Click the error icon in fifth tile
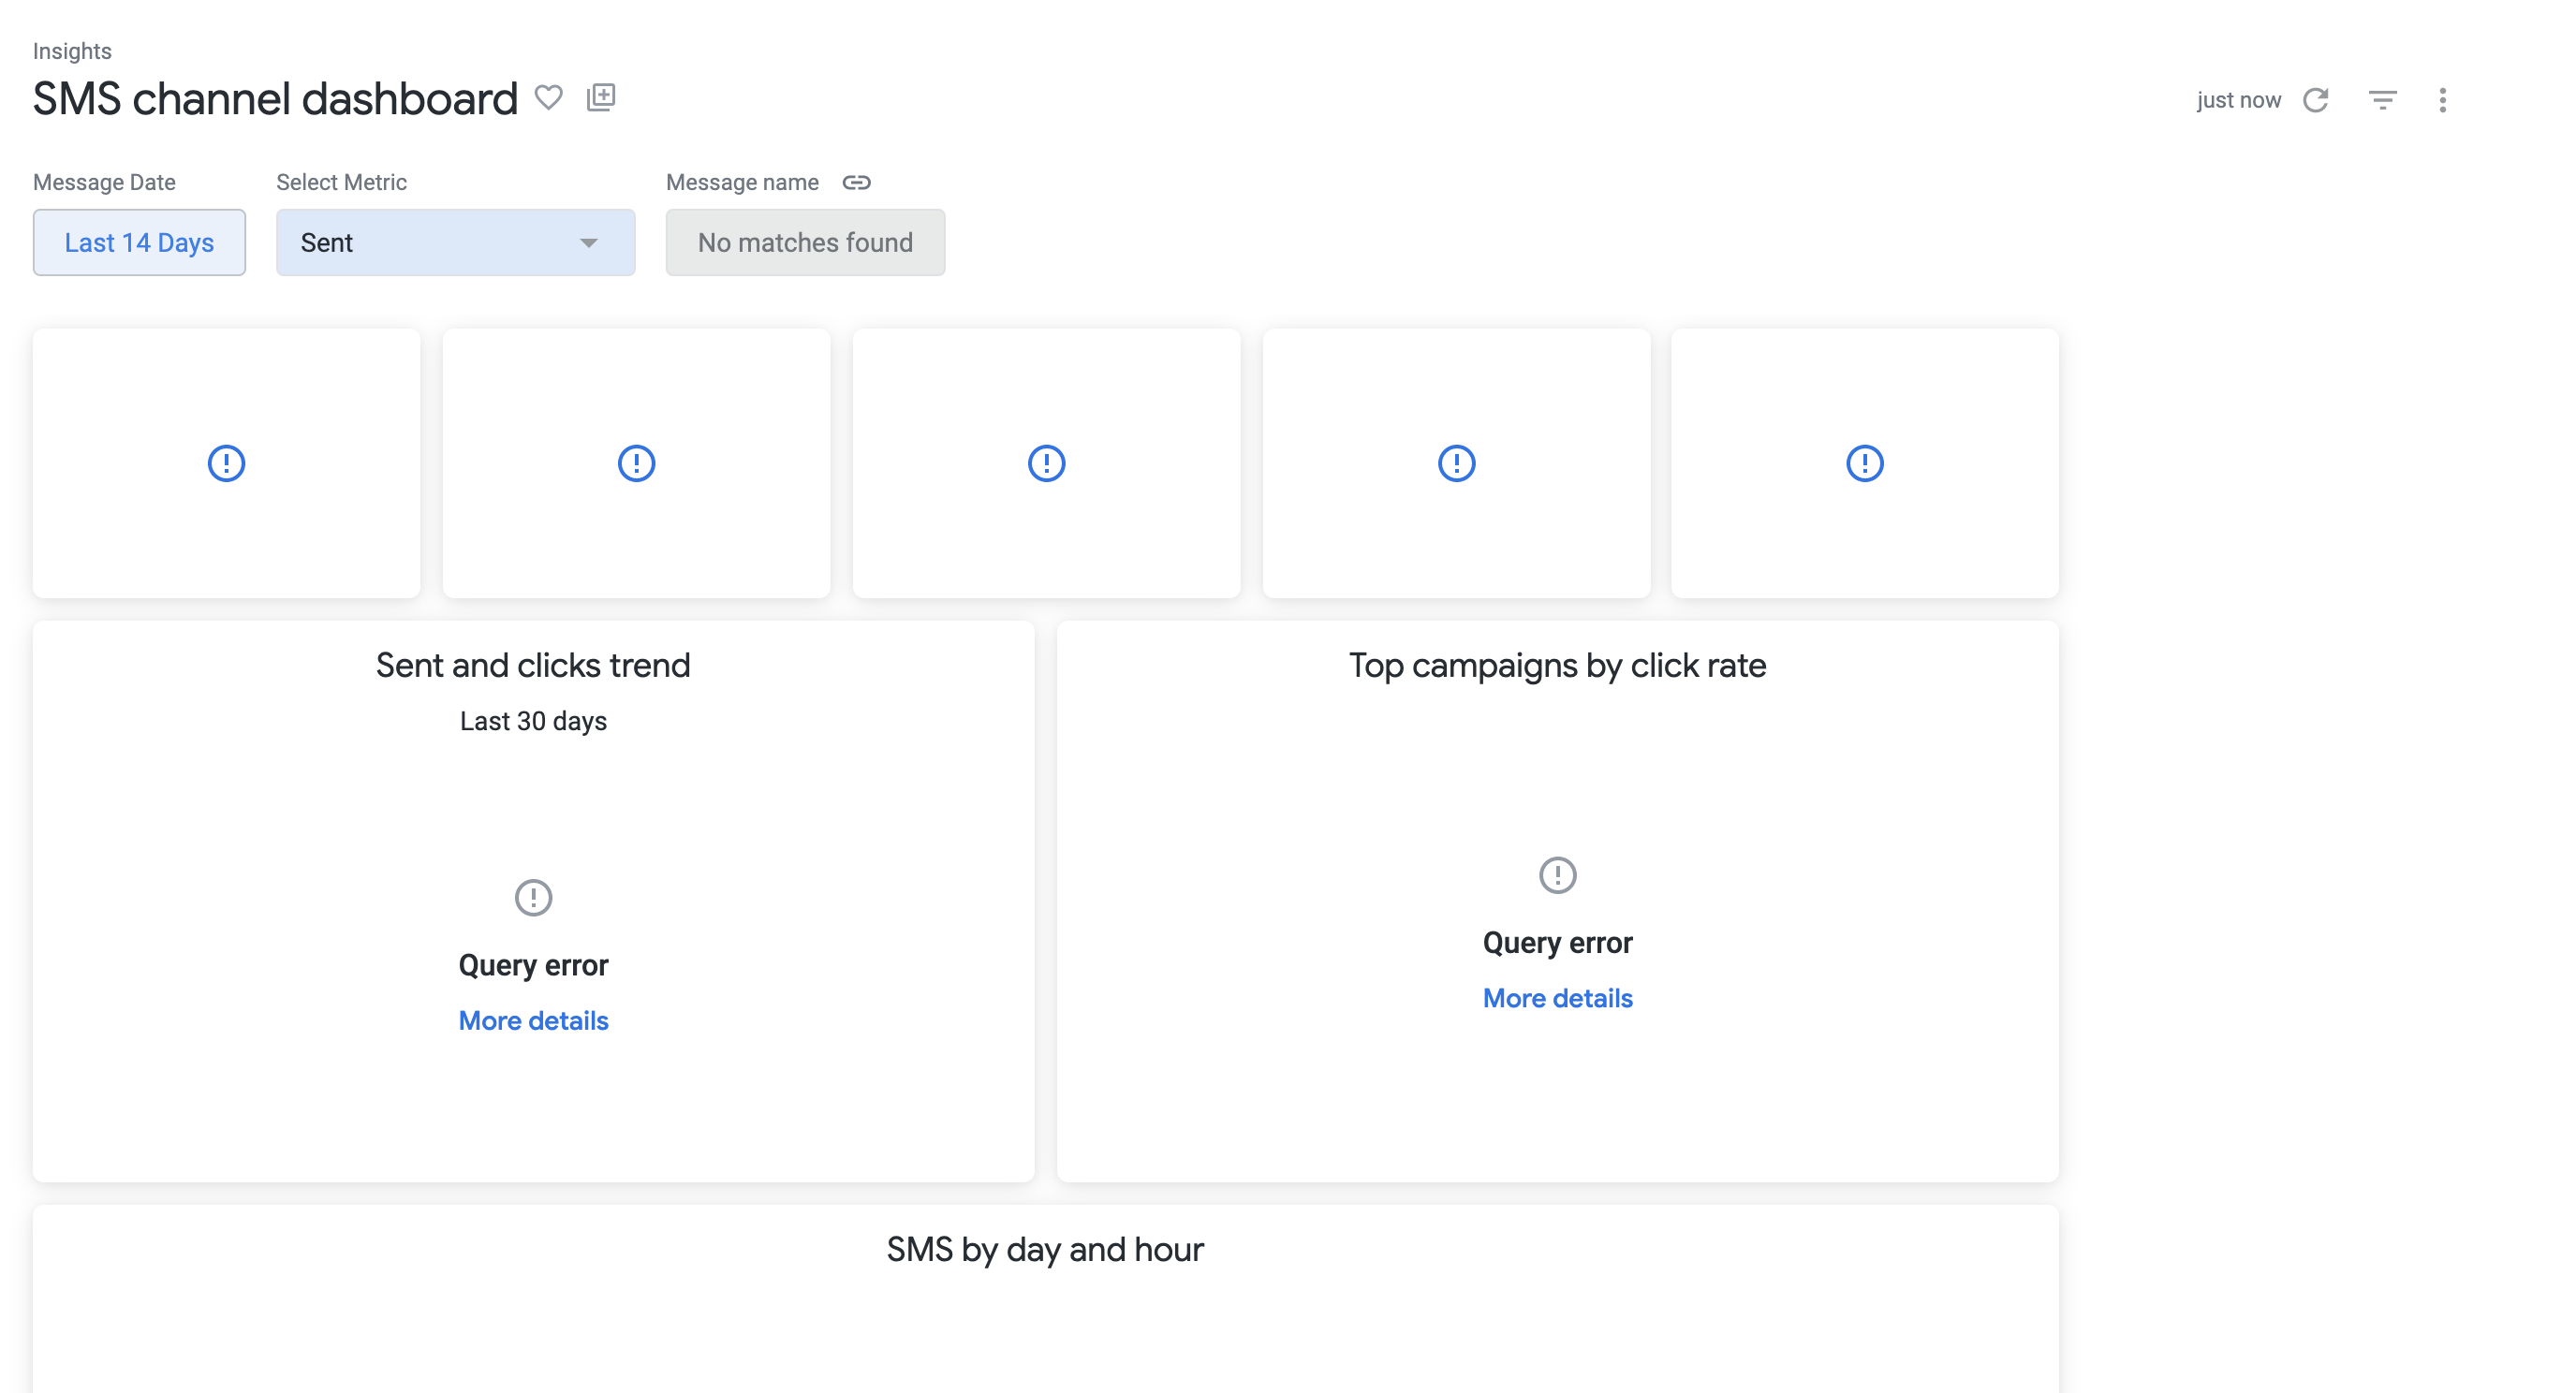Screen dimensions: 2576x1393 point(1864,463)
